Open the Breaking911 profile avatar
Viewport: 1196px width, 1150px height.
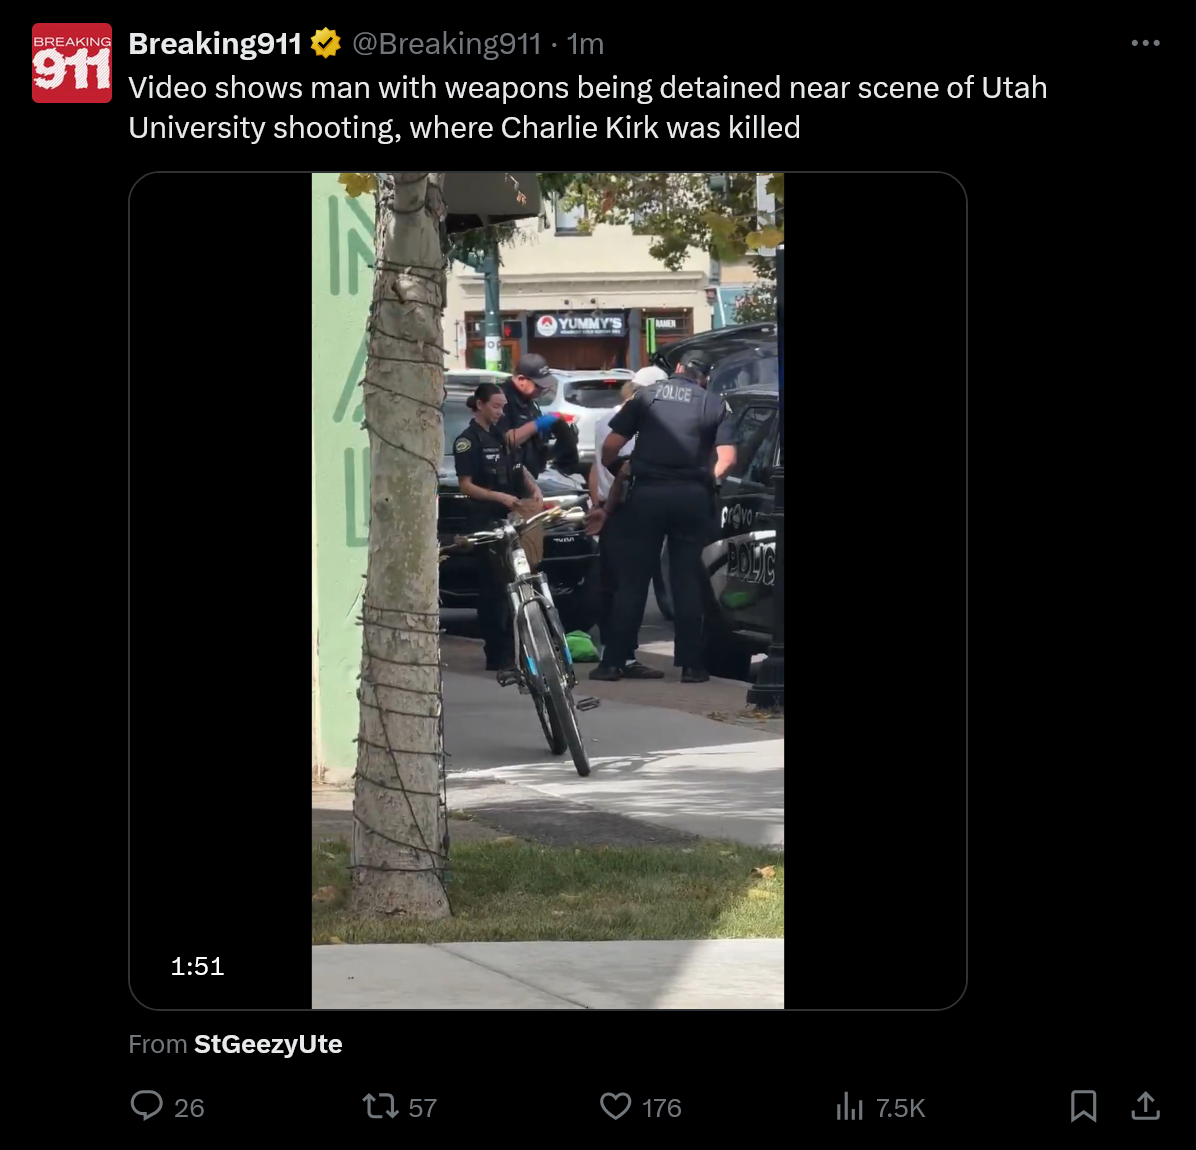[72, 63]
